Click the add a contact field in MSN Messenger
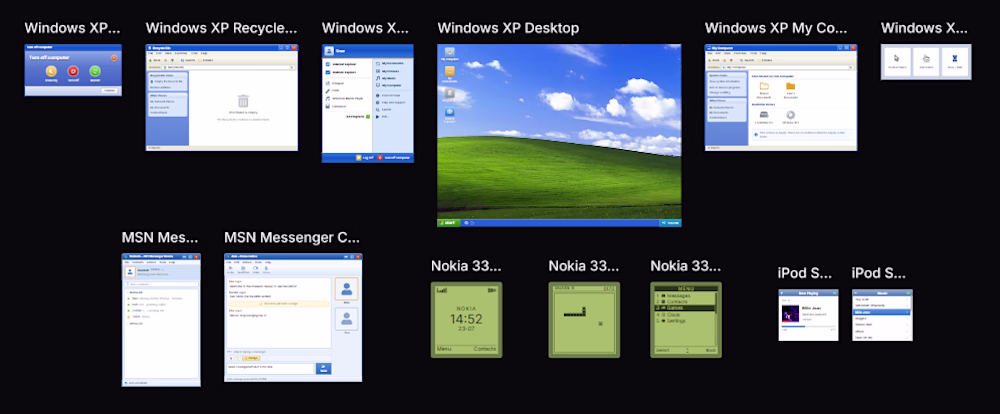The image size is (1000, 414). [x=161, y=284]
